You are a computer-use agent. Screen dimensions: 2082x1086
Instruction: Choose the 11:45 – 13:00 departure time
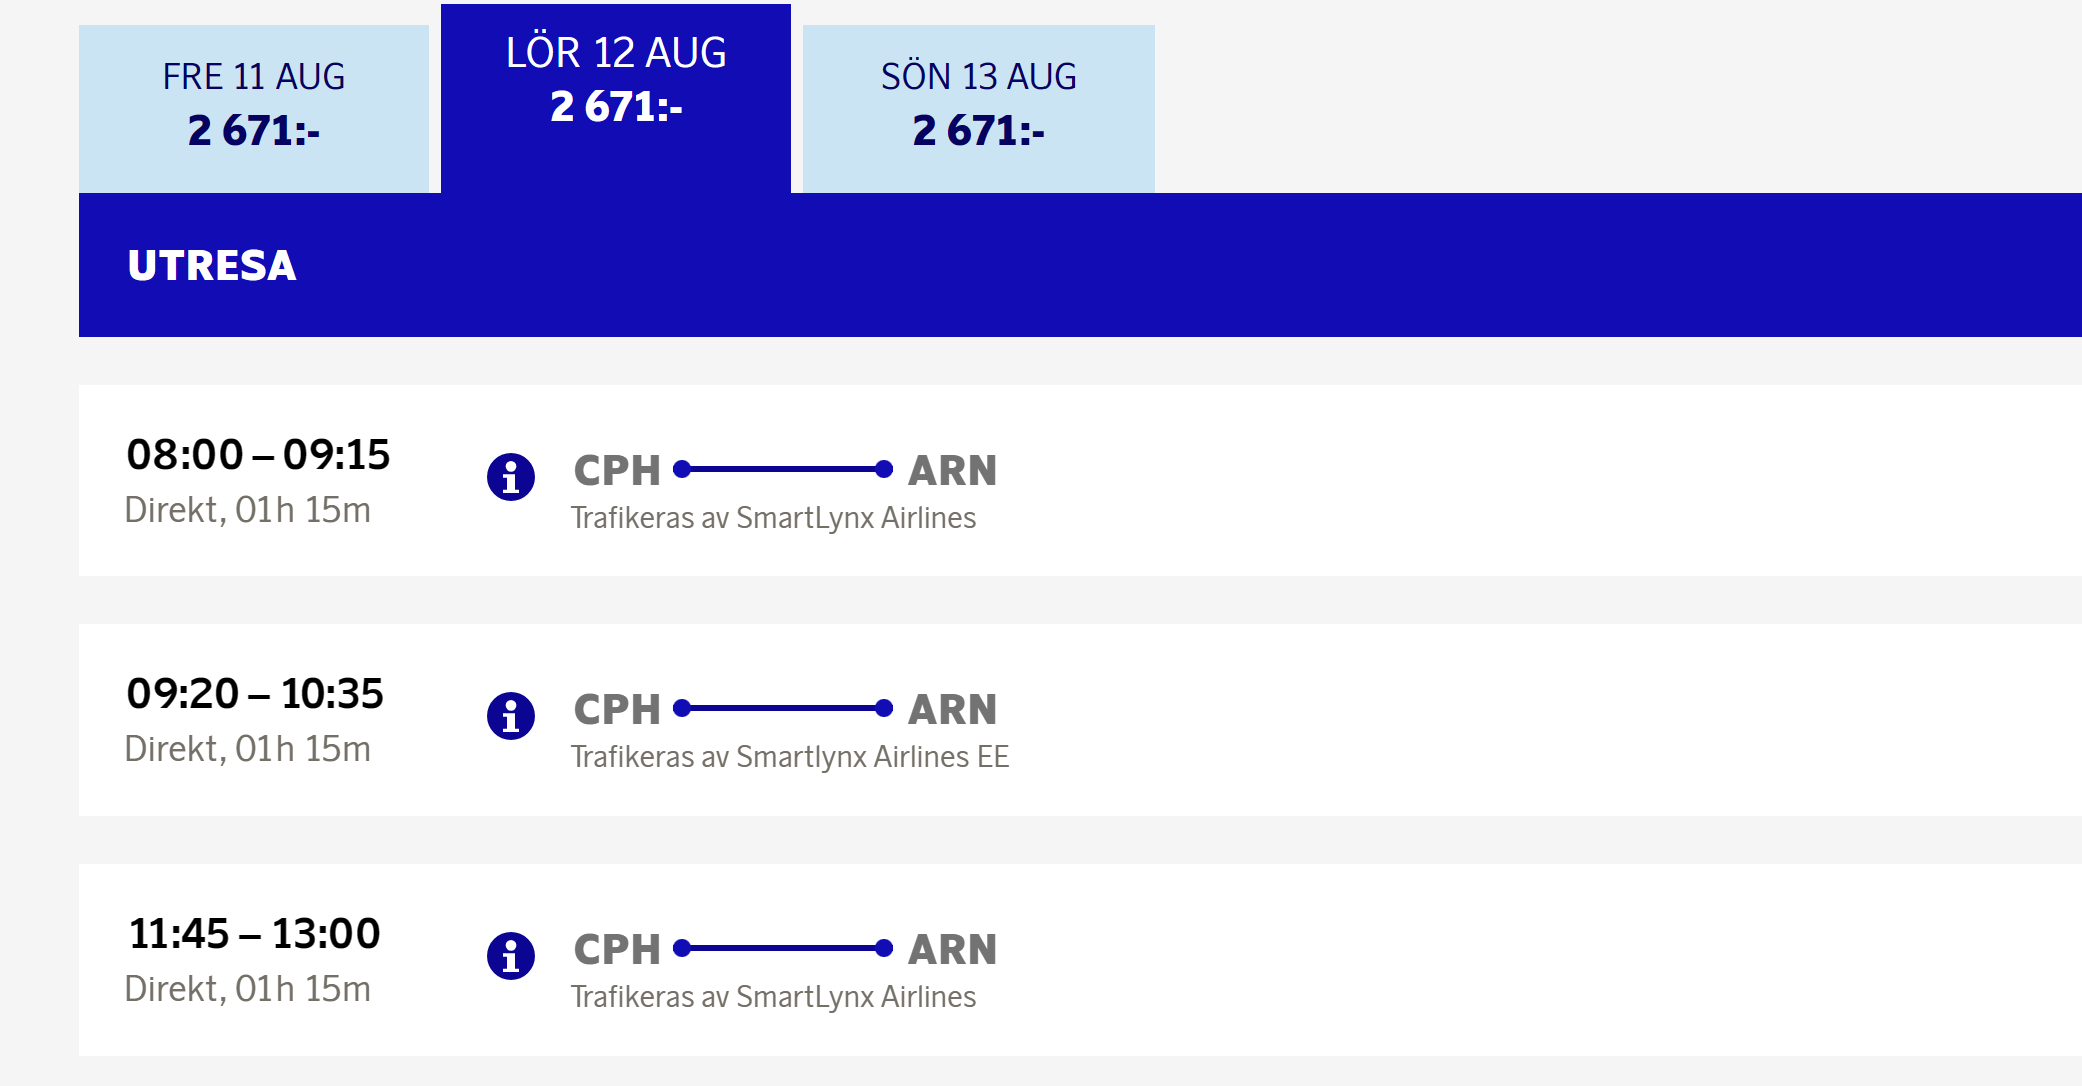[255, 934]
